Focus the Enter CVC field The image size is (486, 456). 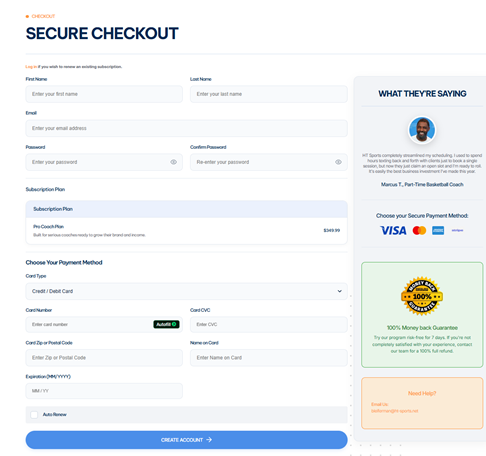pyautogui.click(x=269, y=324)
